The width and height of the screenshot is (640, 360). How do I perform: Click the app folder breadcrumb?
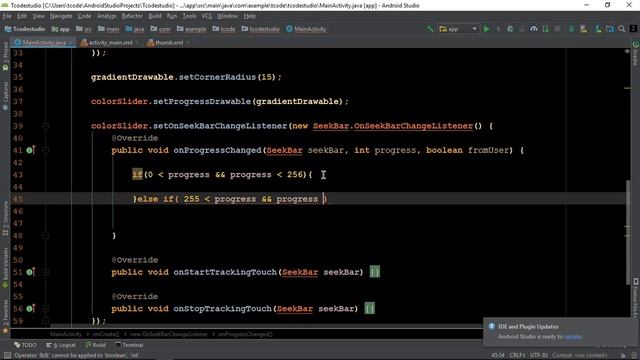click(x=60, y=29)
